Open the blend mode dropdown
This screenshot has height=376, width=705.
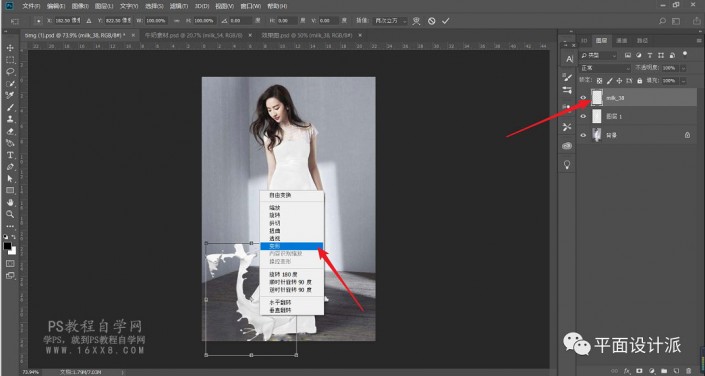pyautogui.click(x=606, y=68)
